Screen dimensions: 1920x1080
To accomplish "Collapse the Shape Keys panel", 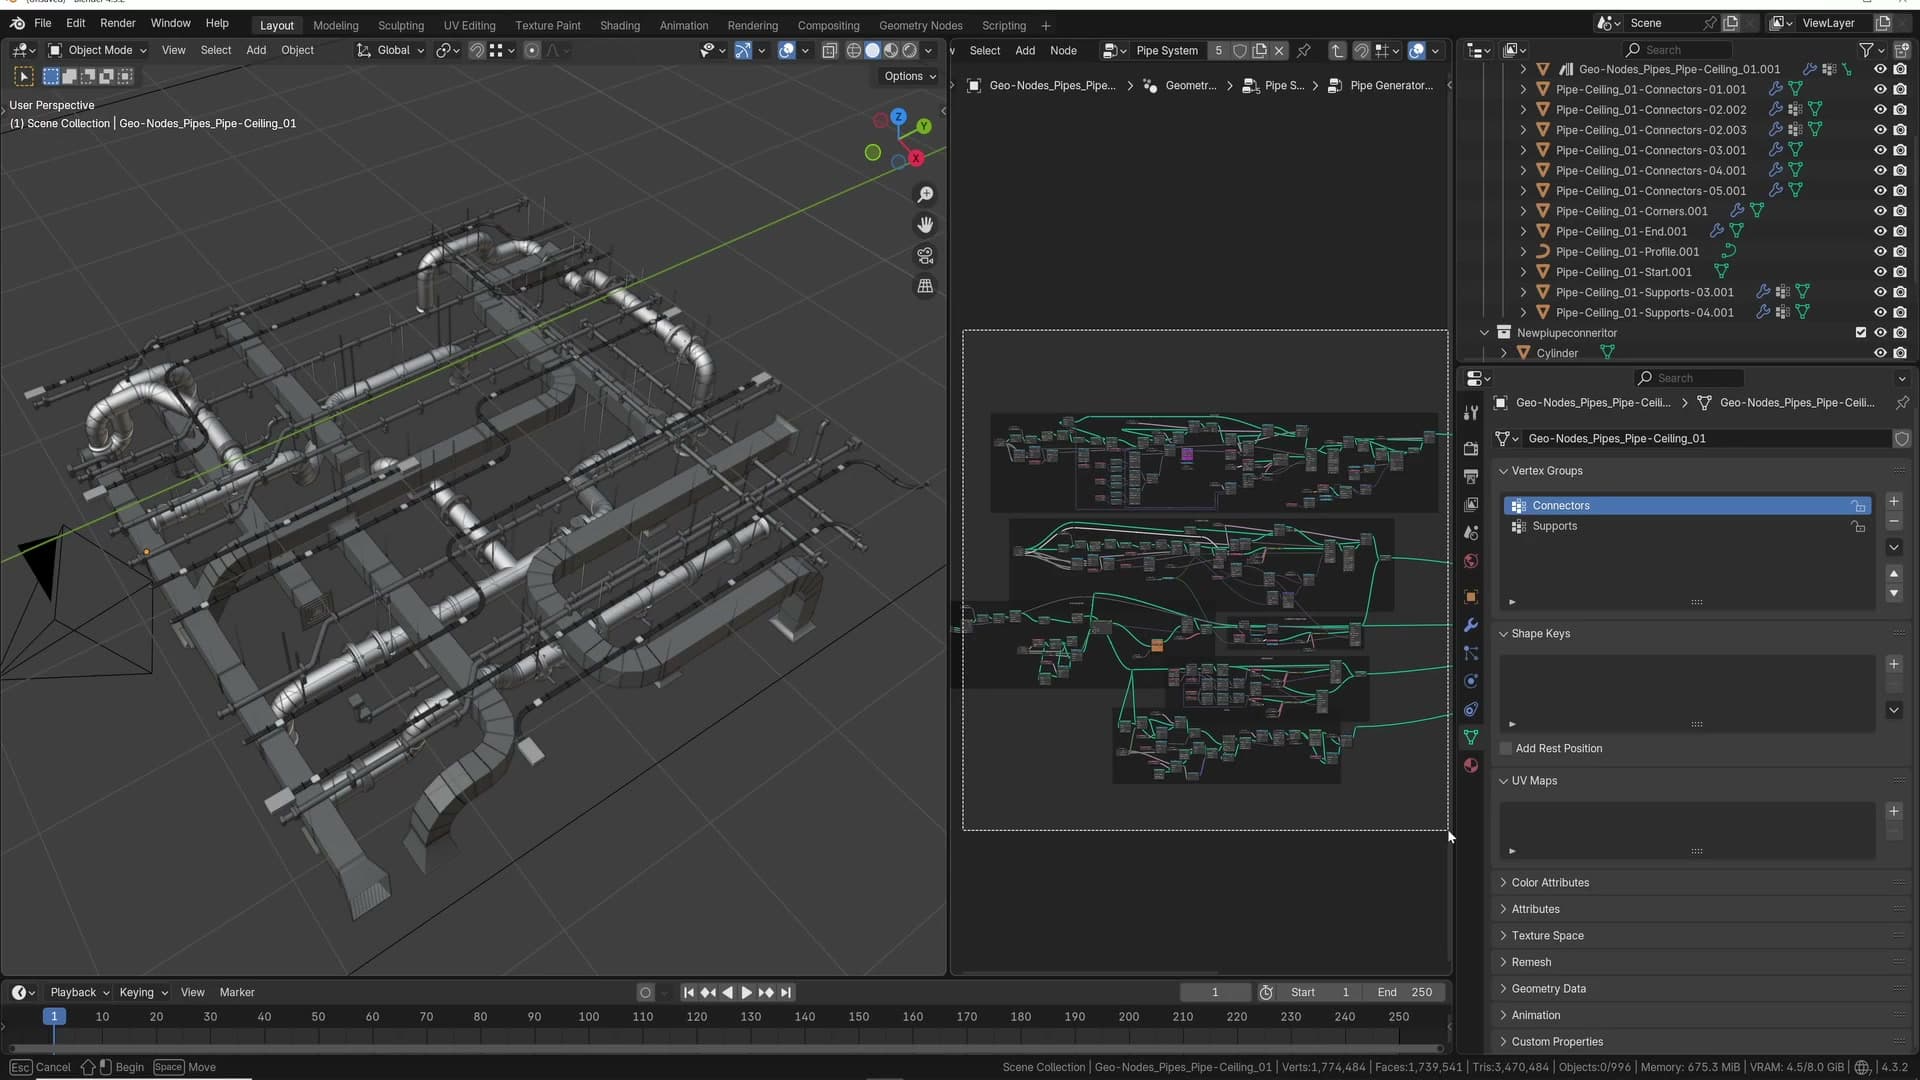I will tap(1503, 633).
